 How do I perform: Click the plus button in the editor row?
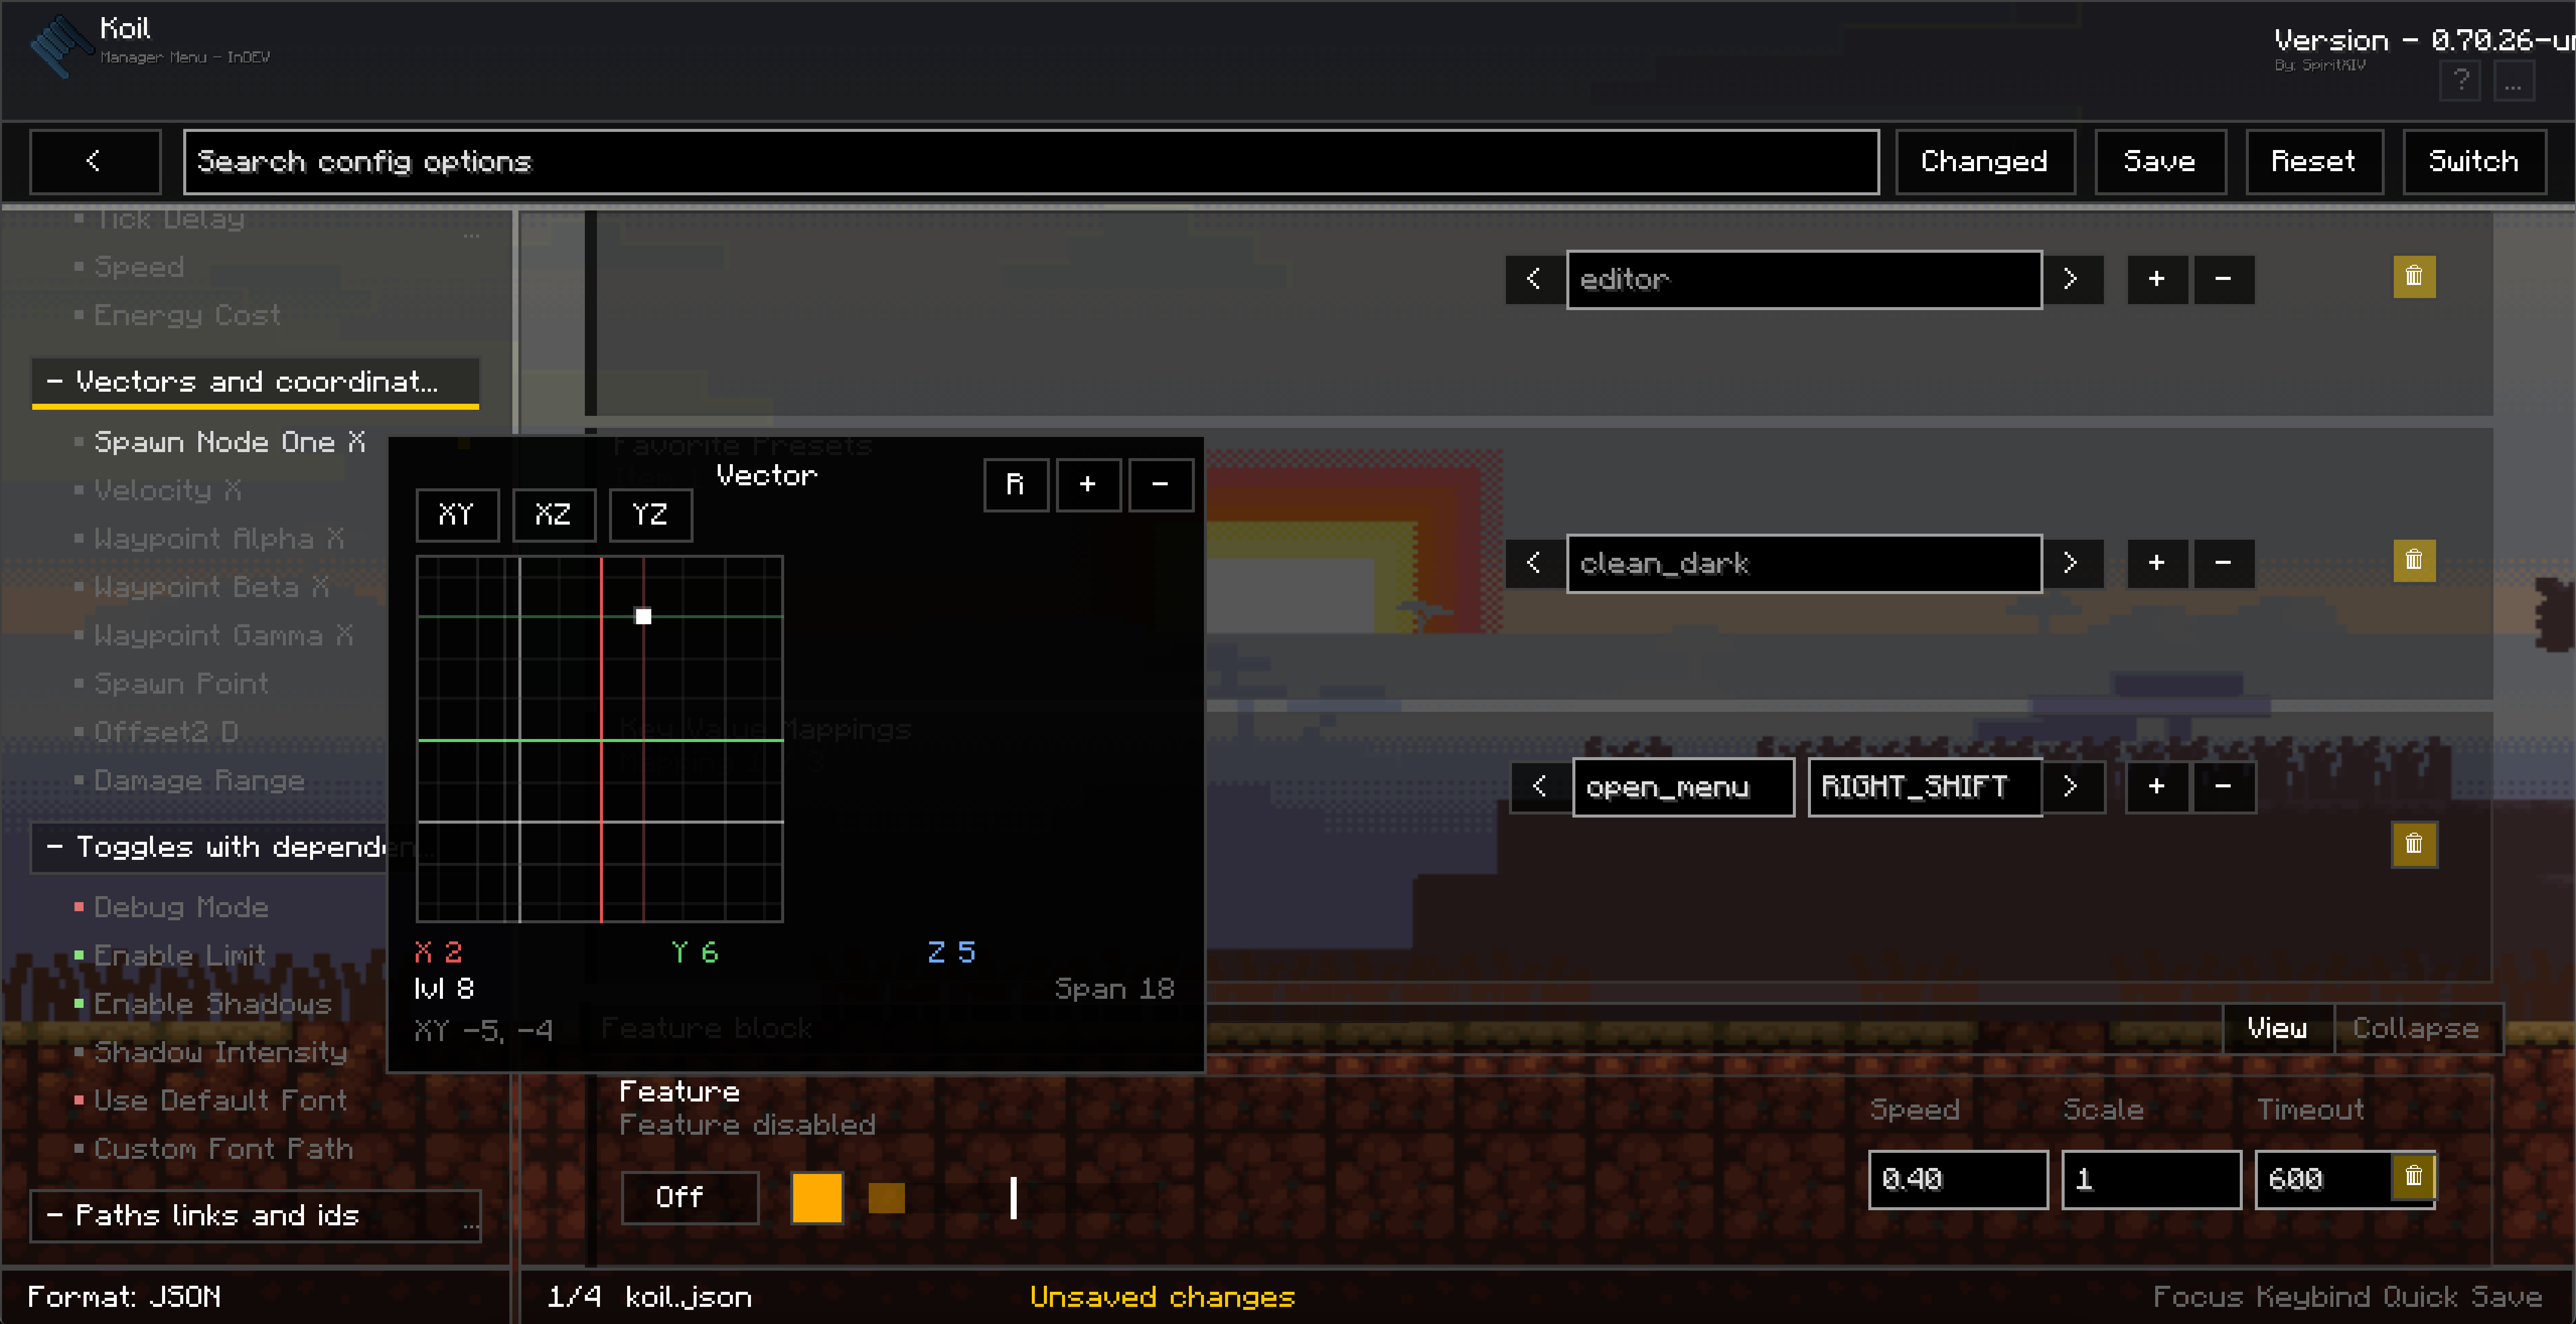[2157, 279]
